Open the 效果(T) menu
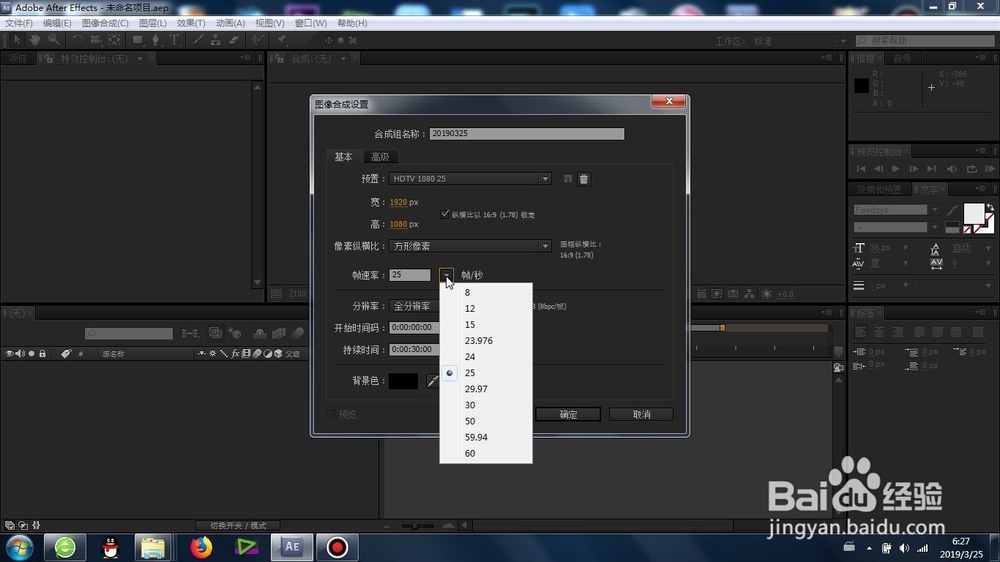Screen dimensions: 1000x562 (x=191, y=23)
